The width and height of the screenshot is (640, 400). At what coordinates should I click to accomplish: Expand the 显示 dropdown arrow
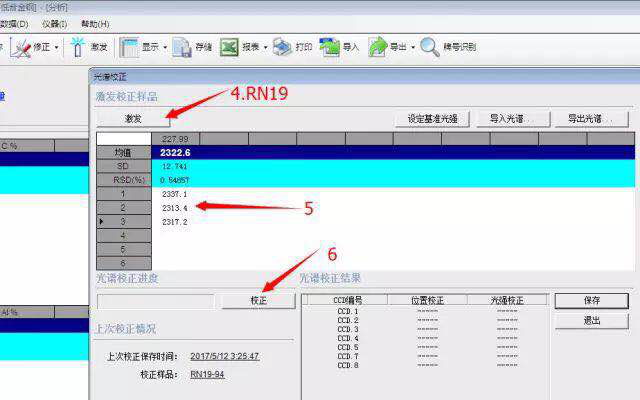[x=165, y=47]
